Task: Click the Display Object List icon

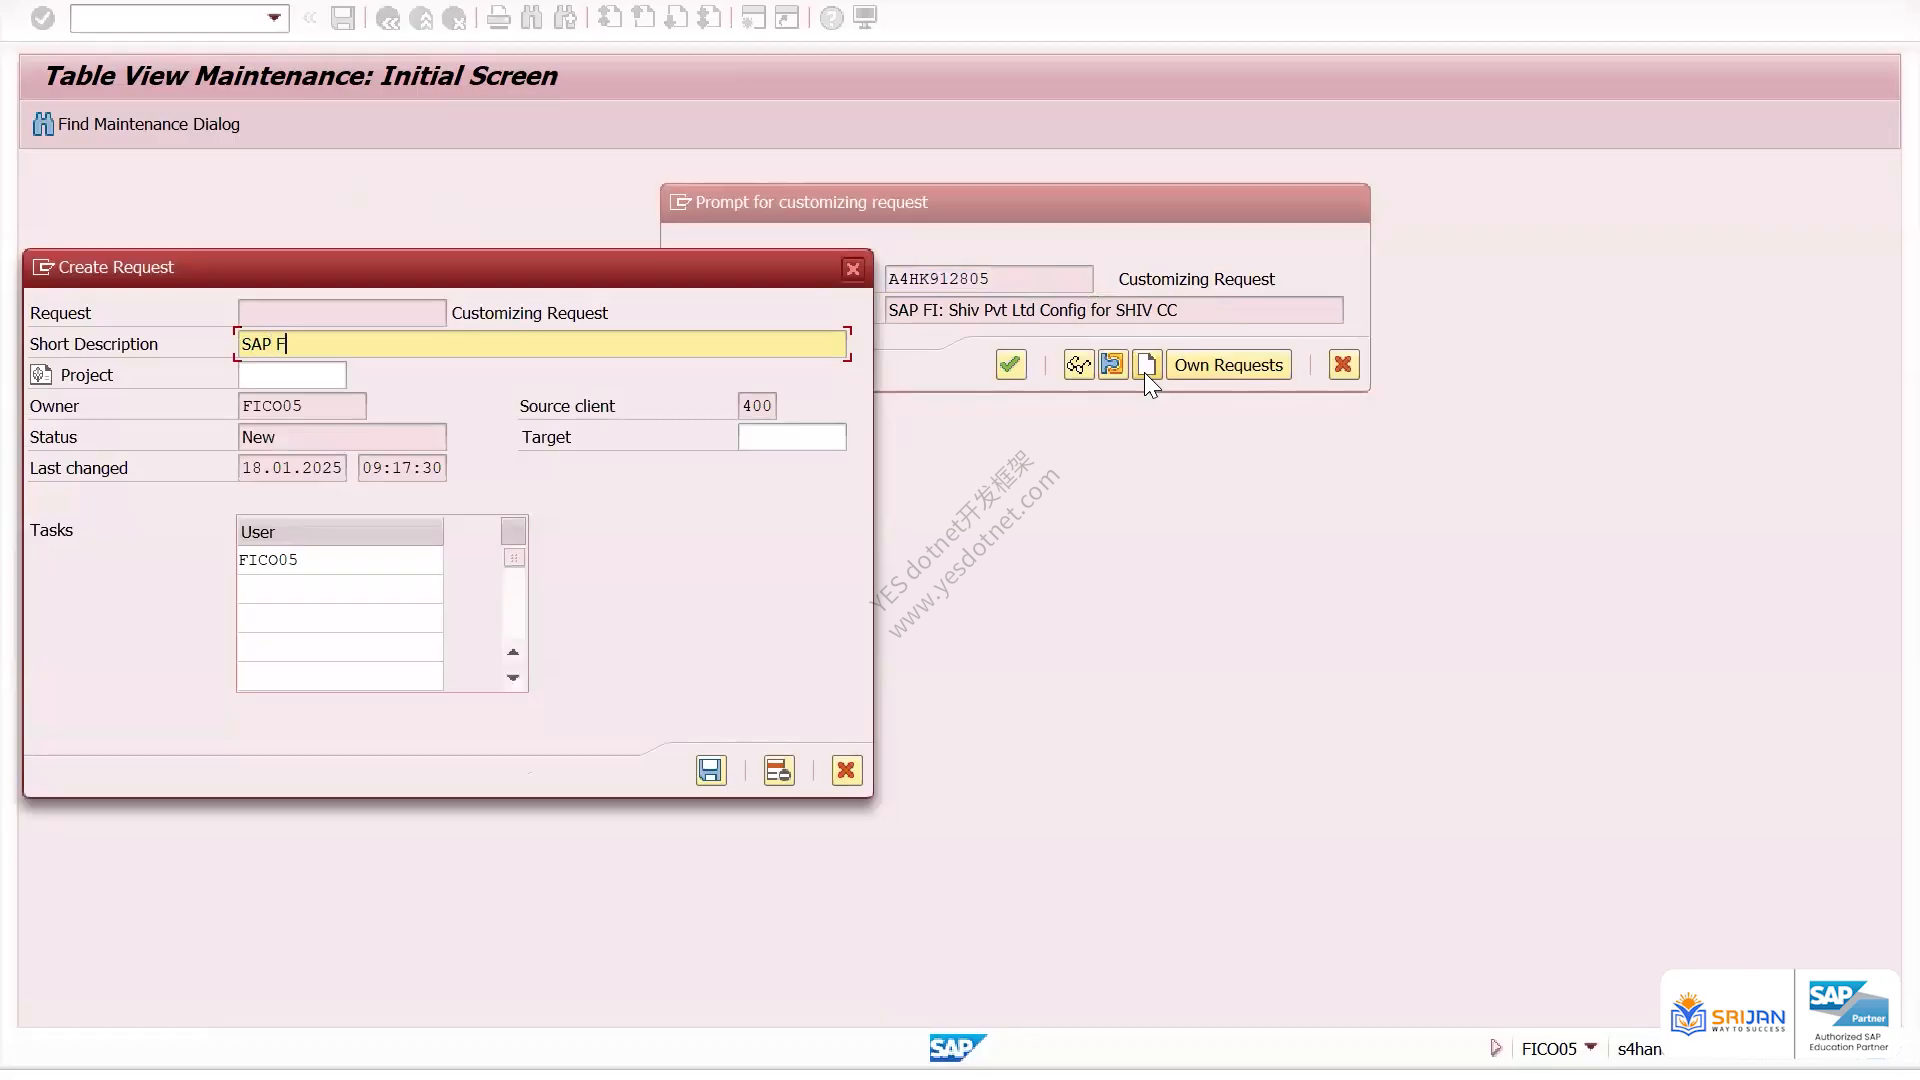Action: point(1112,365)
